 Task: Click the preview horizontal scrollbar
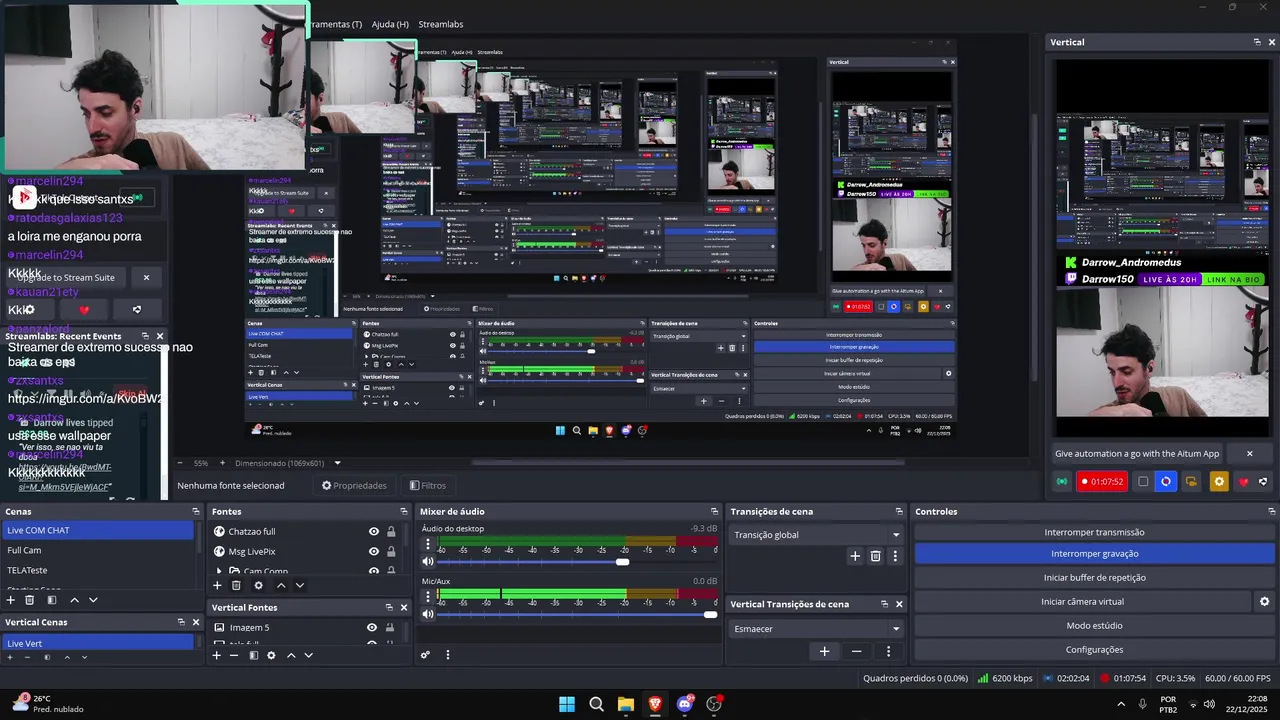[x=688, y=463]
